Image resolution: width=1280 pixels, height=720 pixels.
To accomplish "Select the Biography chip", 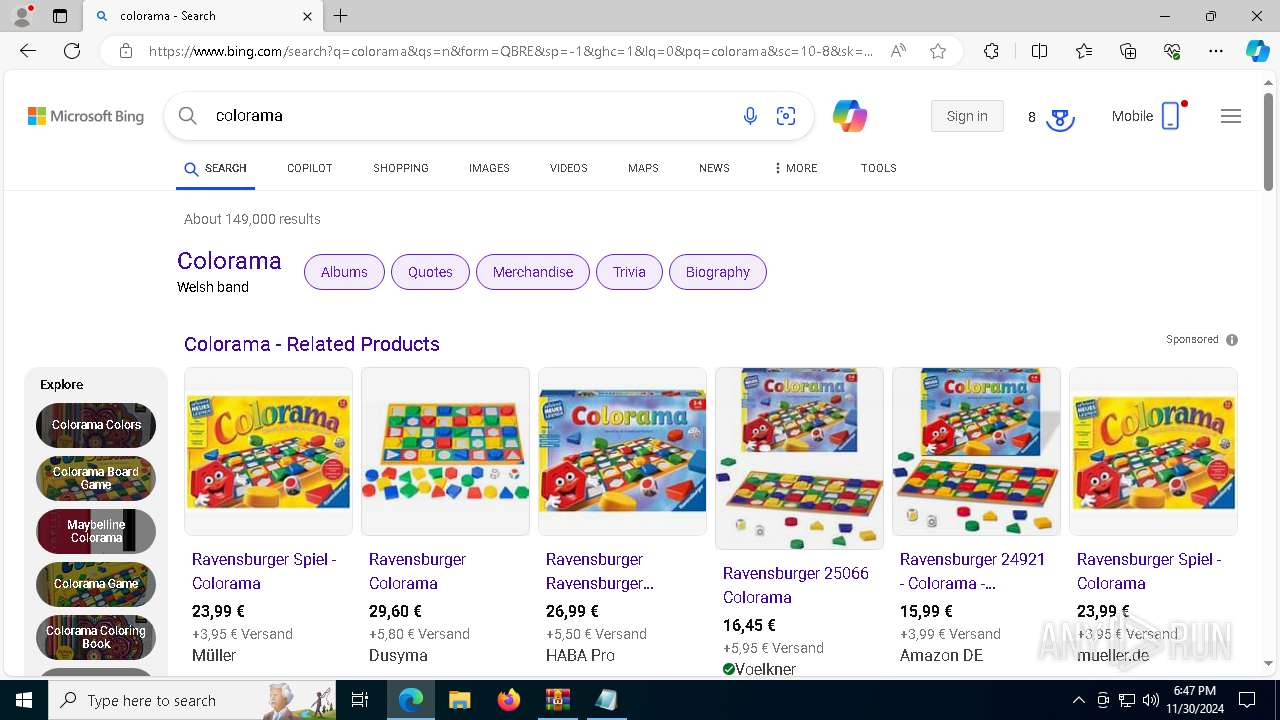I will pos(718,272).
